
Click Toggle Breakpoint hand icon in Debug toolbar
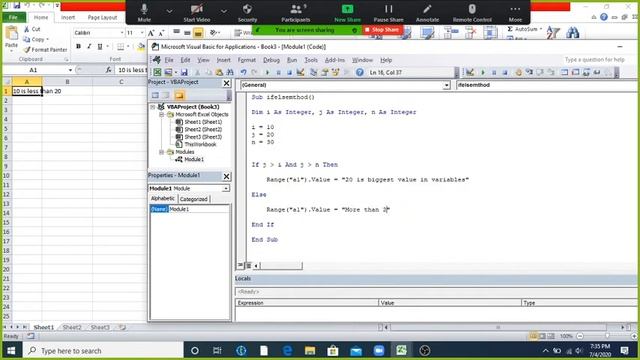point(518,72)
